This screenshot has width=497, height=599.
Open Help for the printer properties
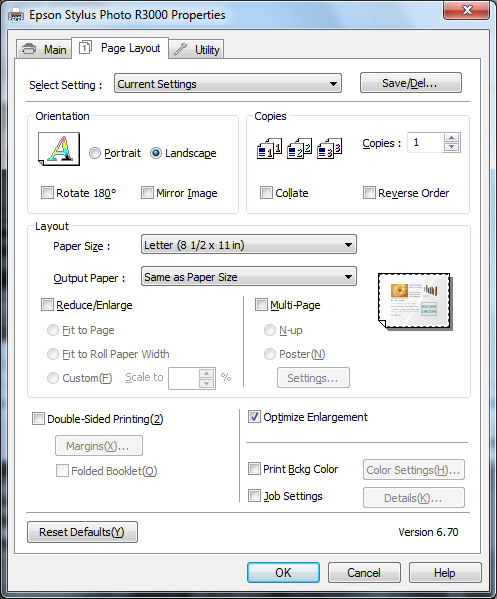[445, 572]
